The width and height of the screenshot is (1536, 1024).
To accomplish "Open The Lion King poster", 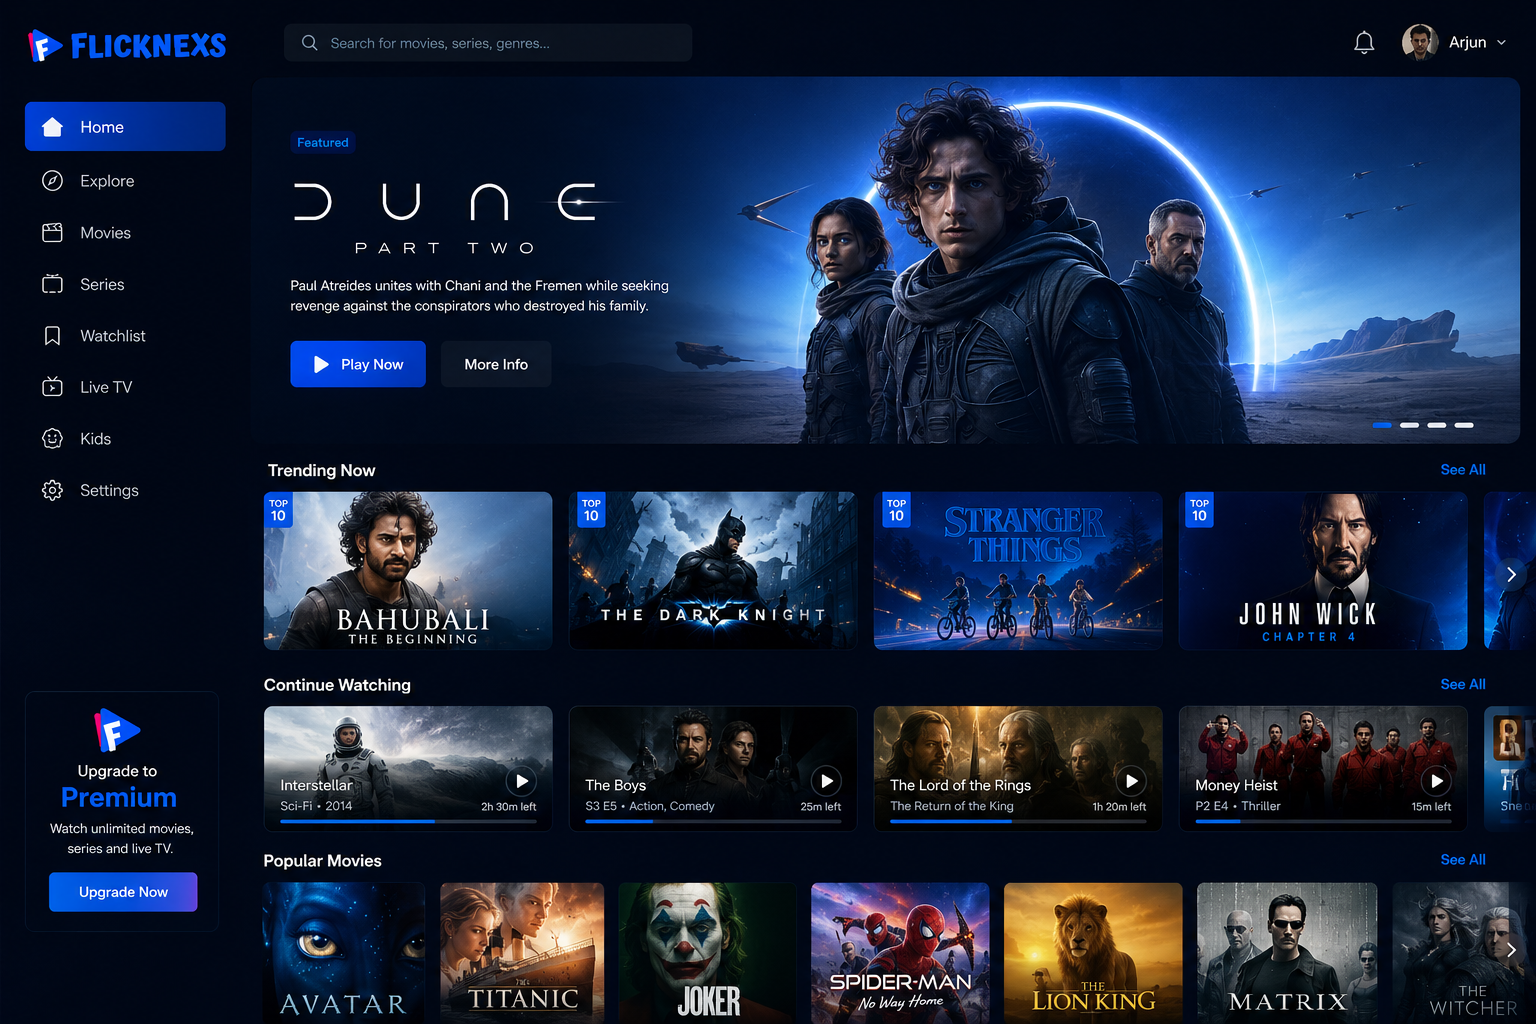I will (1093, 953).
